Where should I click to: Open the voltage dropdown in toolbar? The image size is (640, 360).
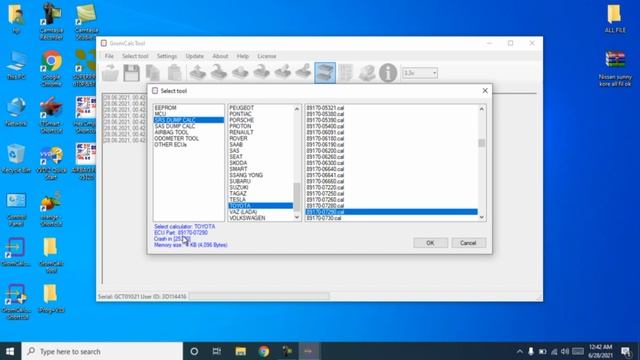point(420,73)
